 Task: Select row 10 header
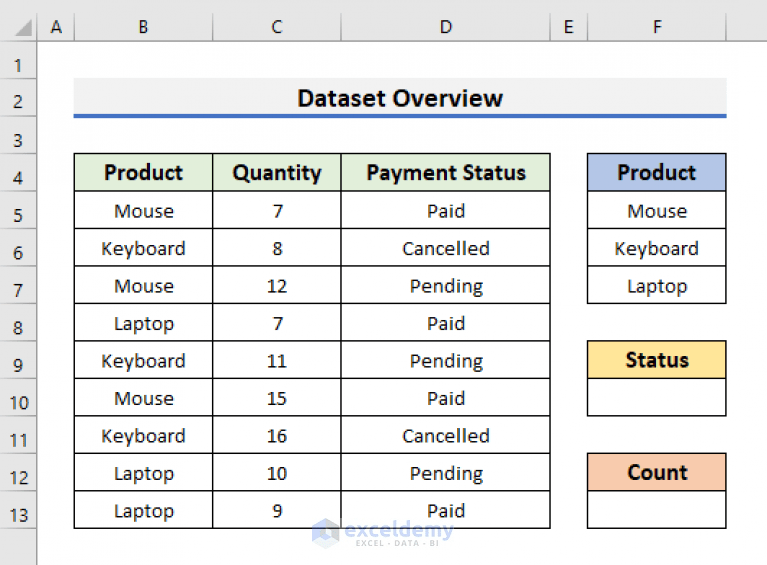click(x=18, y=398)
